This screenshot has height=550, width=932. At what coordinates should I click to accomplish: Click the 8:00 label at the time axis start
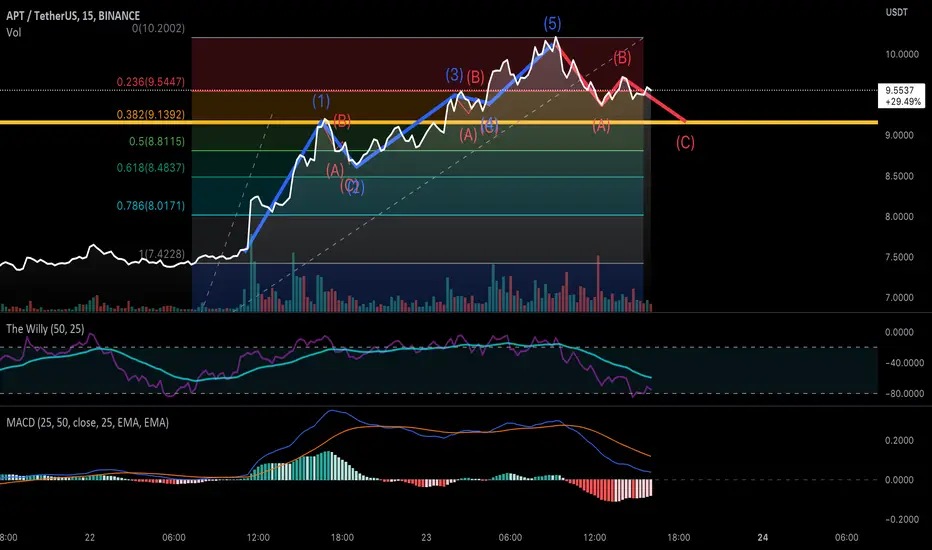[x=8, y=538]
